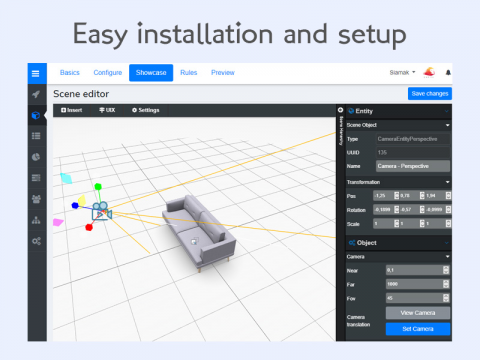Adjust the Fov stepper arrows
This screenshot has width=480, height=360.
tap(446, 298)
